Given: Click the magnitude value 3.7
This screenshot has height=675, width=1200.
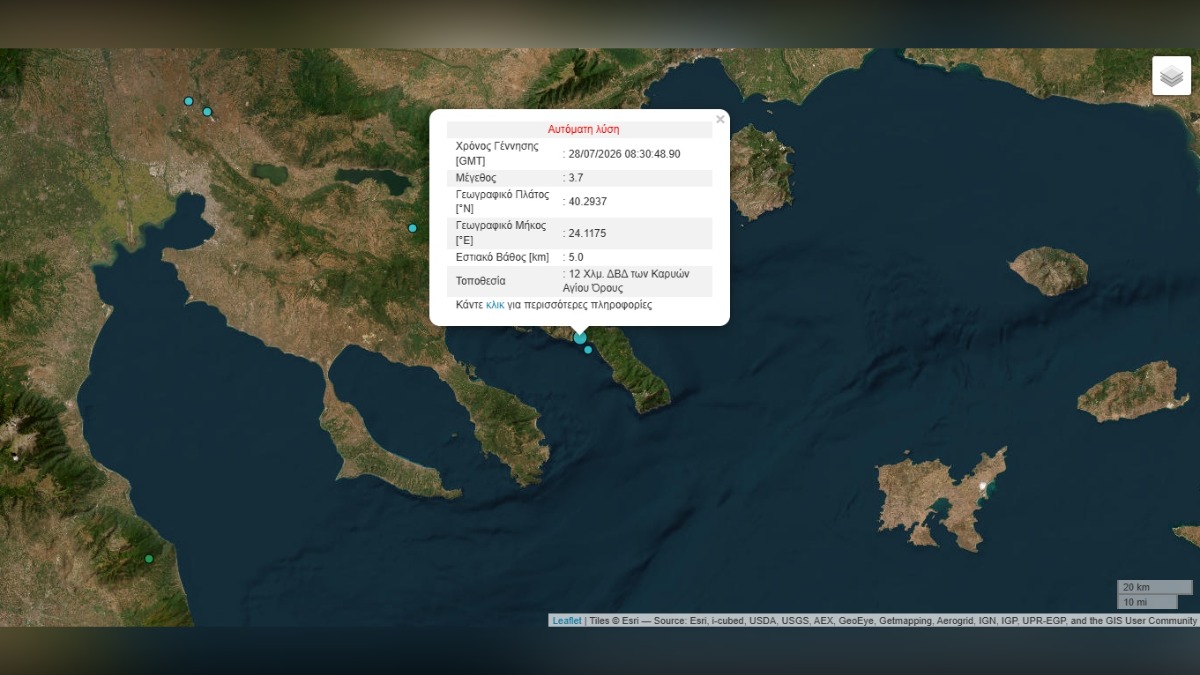Looking at the screenshot, I should (x=576, y=178).
